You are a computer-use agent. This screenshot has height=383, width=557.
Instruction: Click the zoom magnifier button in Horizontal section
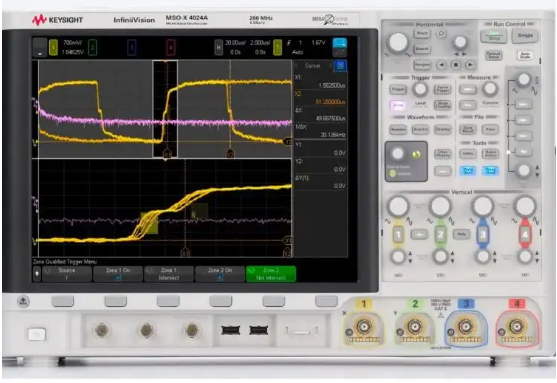click(x=441, y=33)
